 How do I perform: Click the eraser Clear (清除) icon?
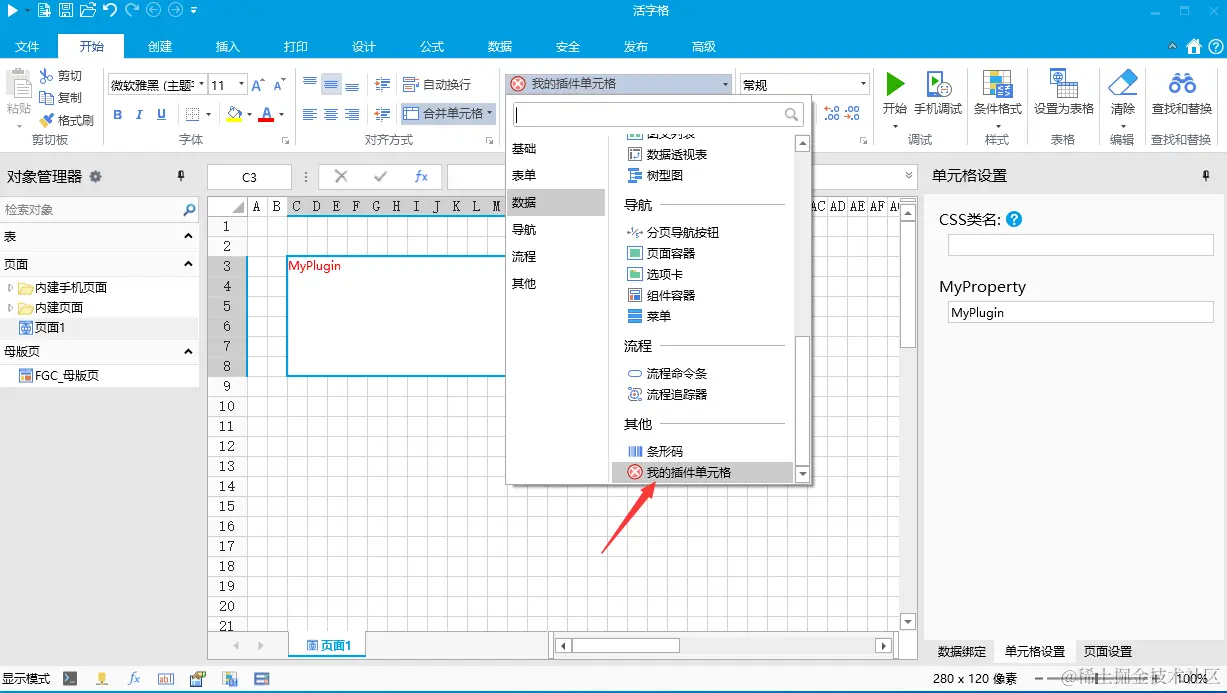click(1123, 82)
